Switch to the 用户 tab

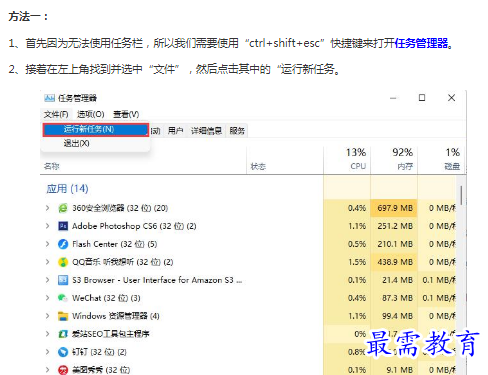coord(175,131)
